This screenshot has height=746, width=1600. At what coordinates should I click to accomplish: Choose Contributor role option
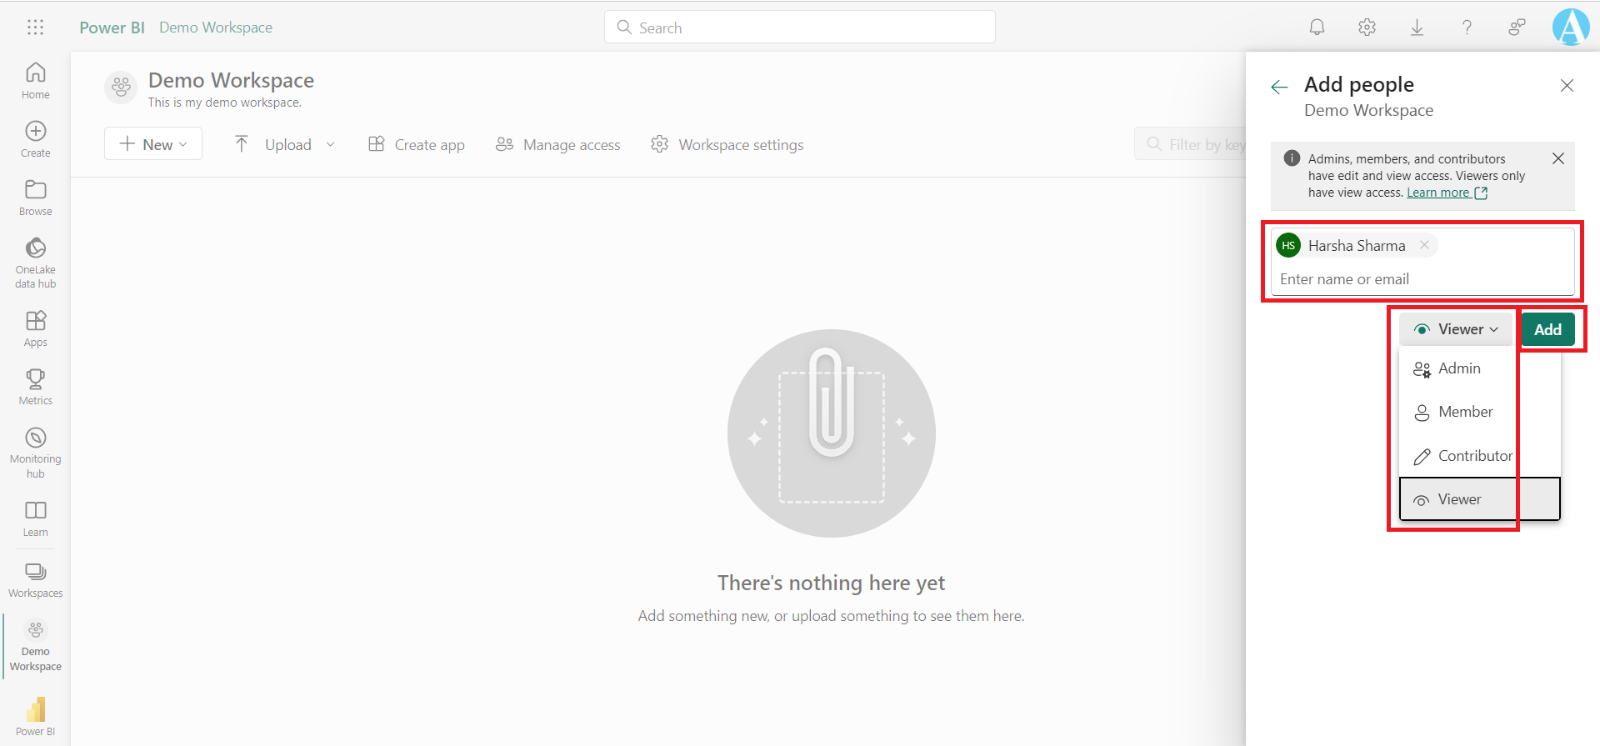pyautogui.click(x=1474, y=456)
